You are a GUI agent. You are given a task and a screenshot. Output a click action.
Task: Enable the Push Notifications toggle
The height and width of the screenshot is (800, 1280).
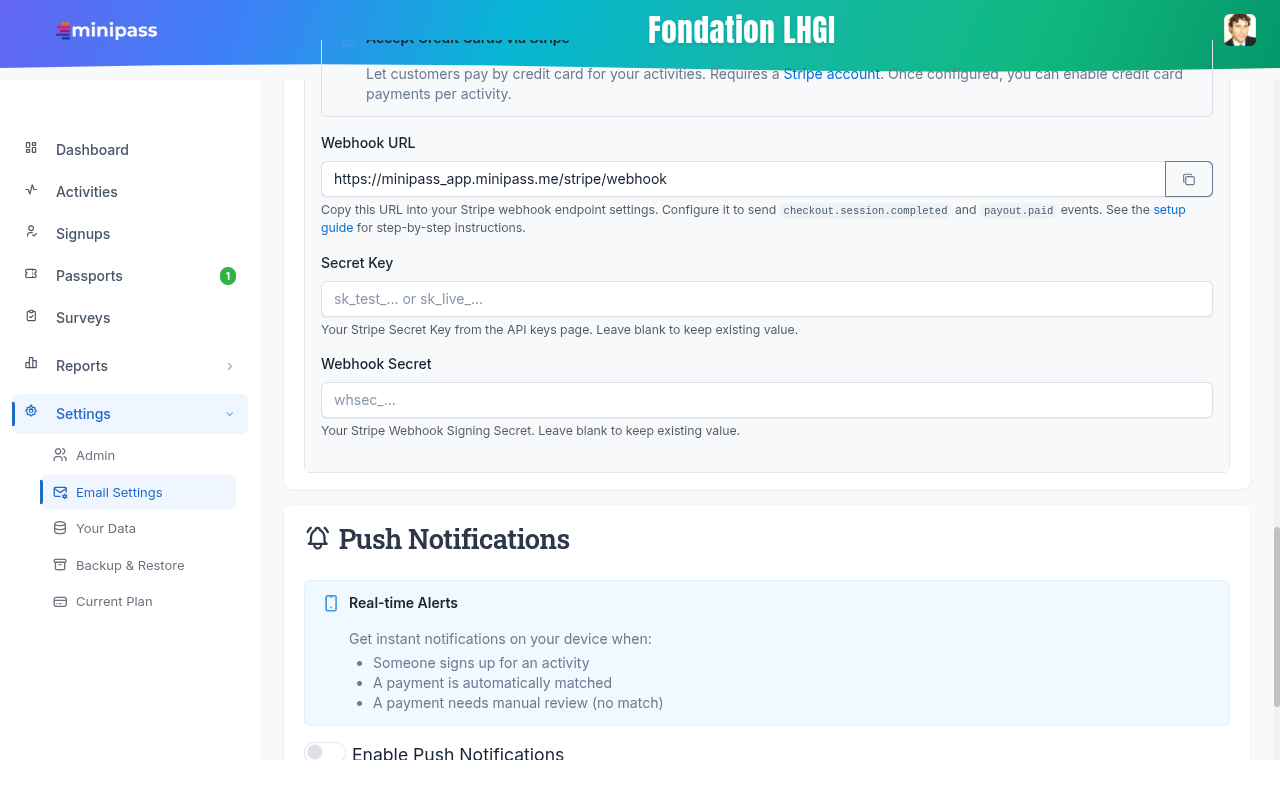325,752
